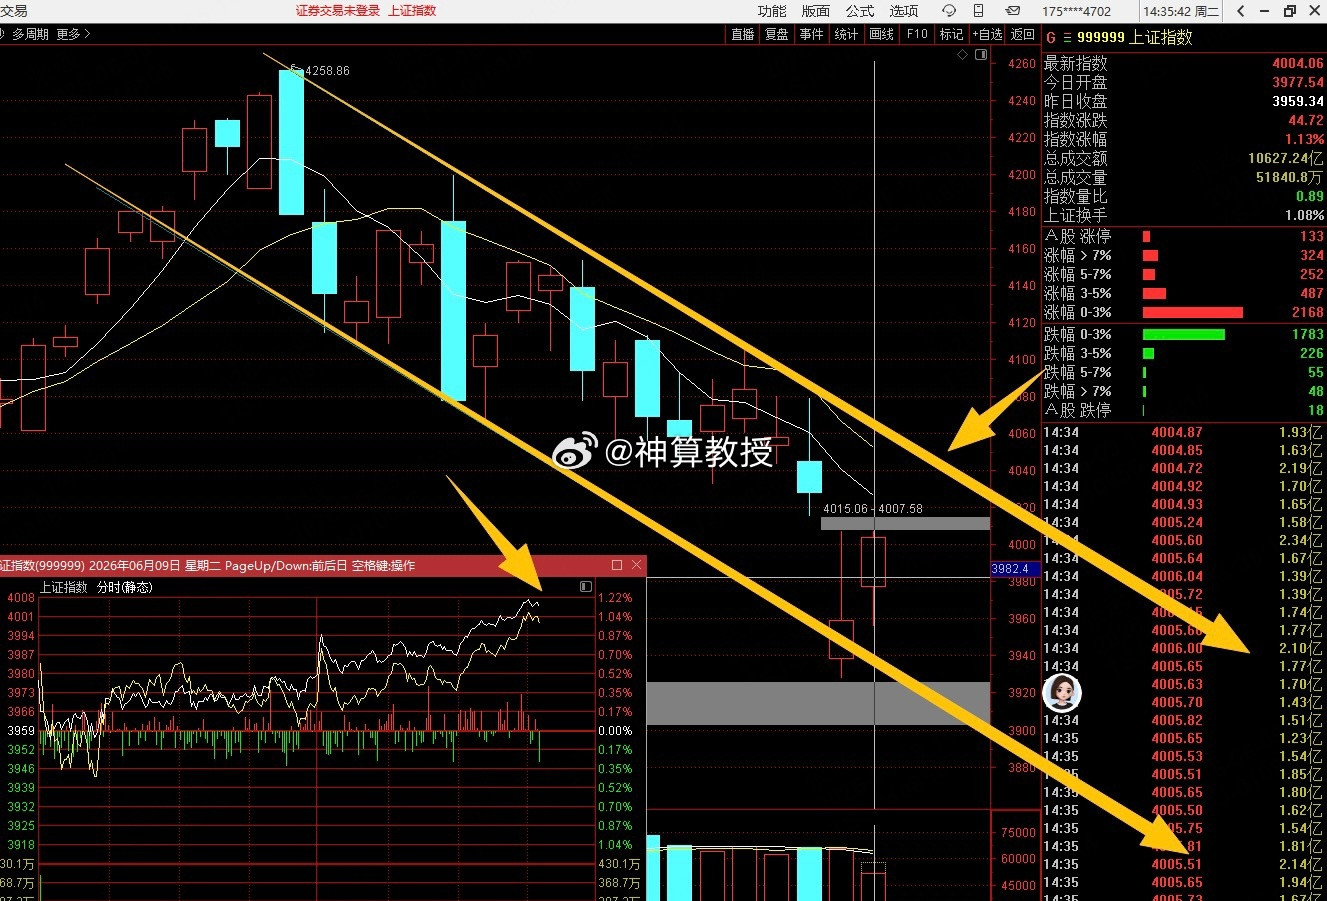Click the 涨幅 3-5% row
The height and width of the screenshot is (901, 1327).
1184,293
